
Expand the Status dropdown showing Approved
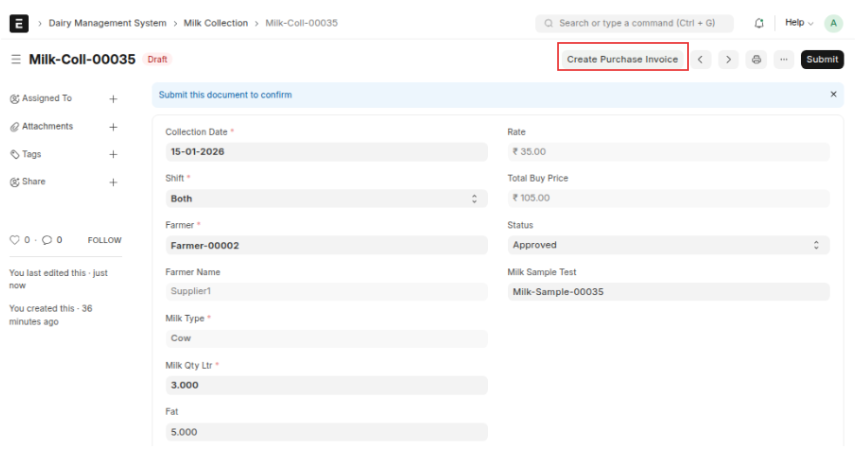(668, 245)
